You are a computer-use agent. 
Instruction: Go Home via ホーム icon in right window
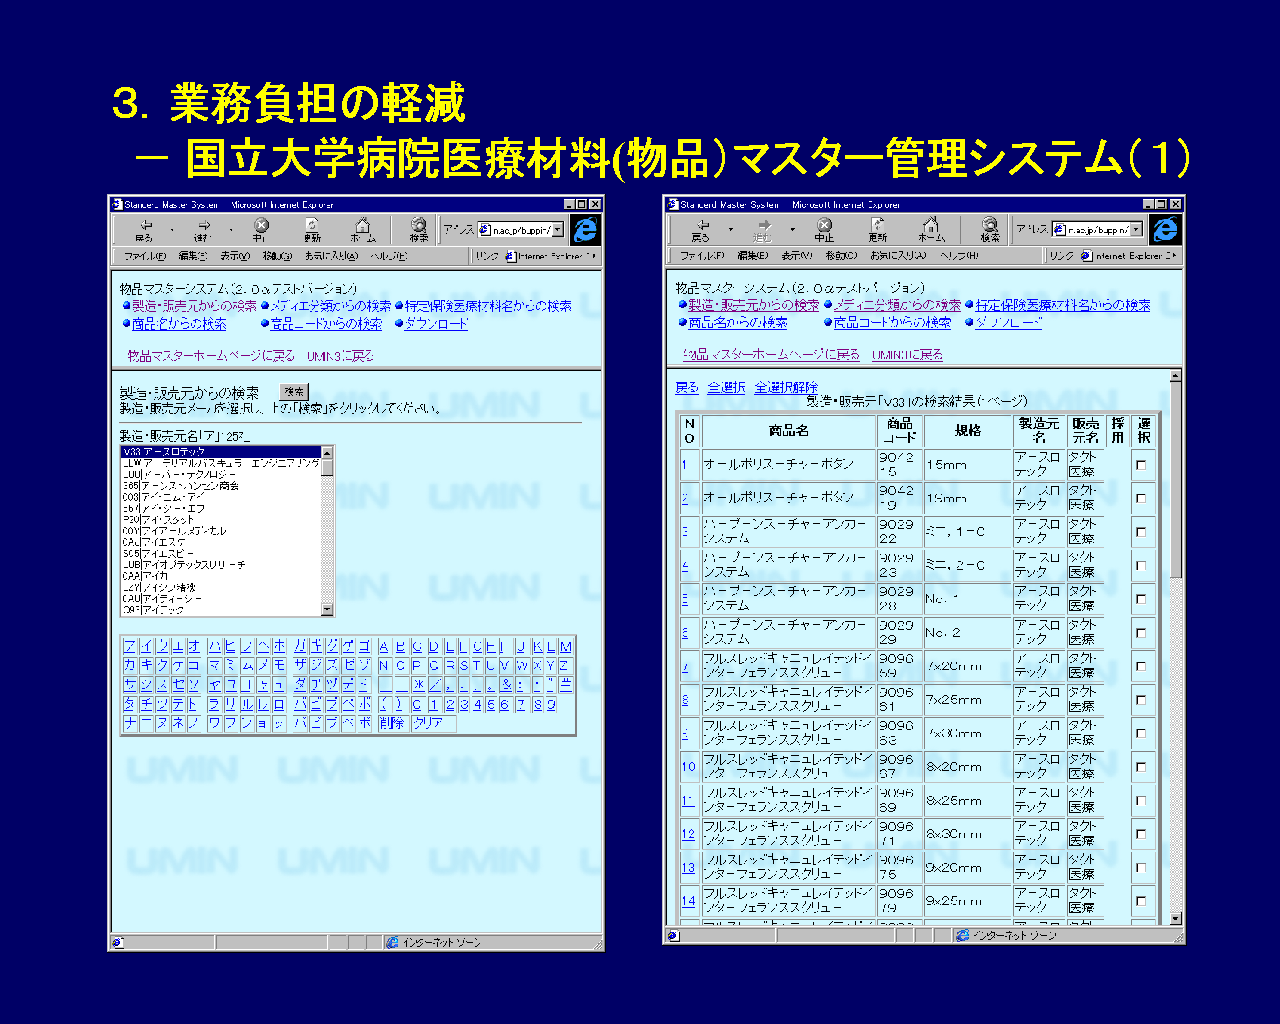pos(931,228)
